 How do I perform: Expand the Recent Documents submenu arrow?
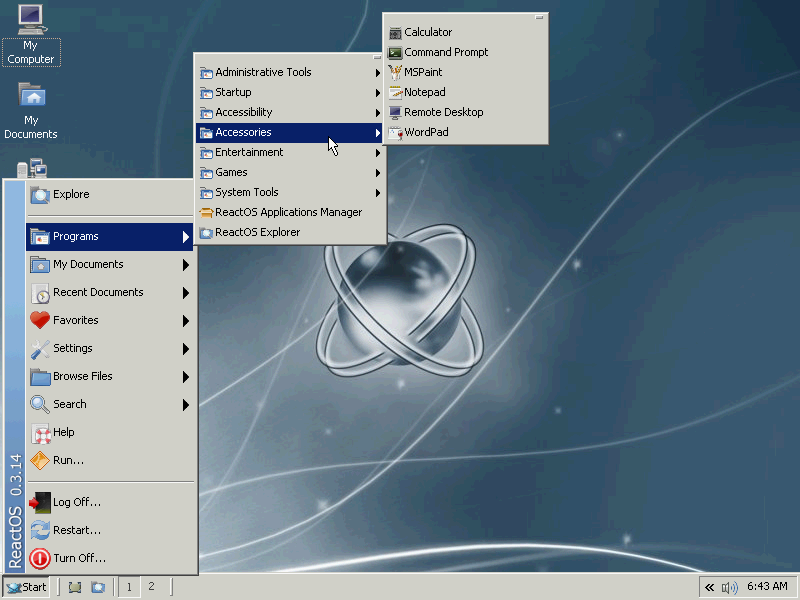186,293
